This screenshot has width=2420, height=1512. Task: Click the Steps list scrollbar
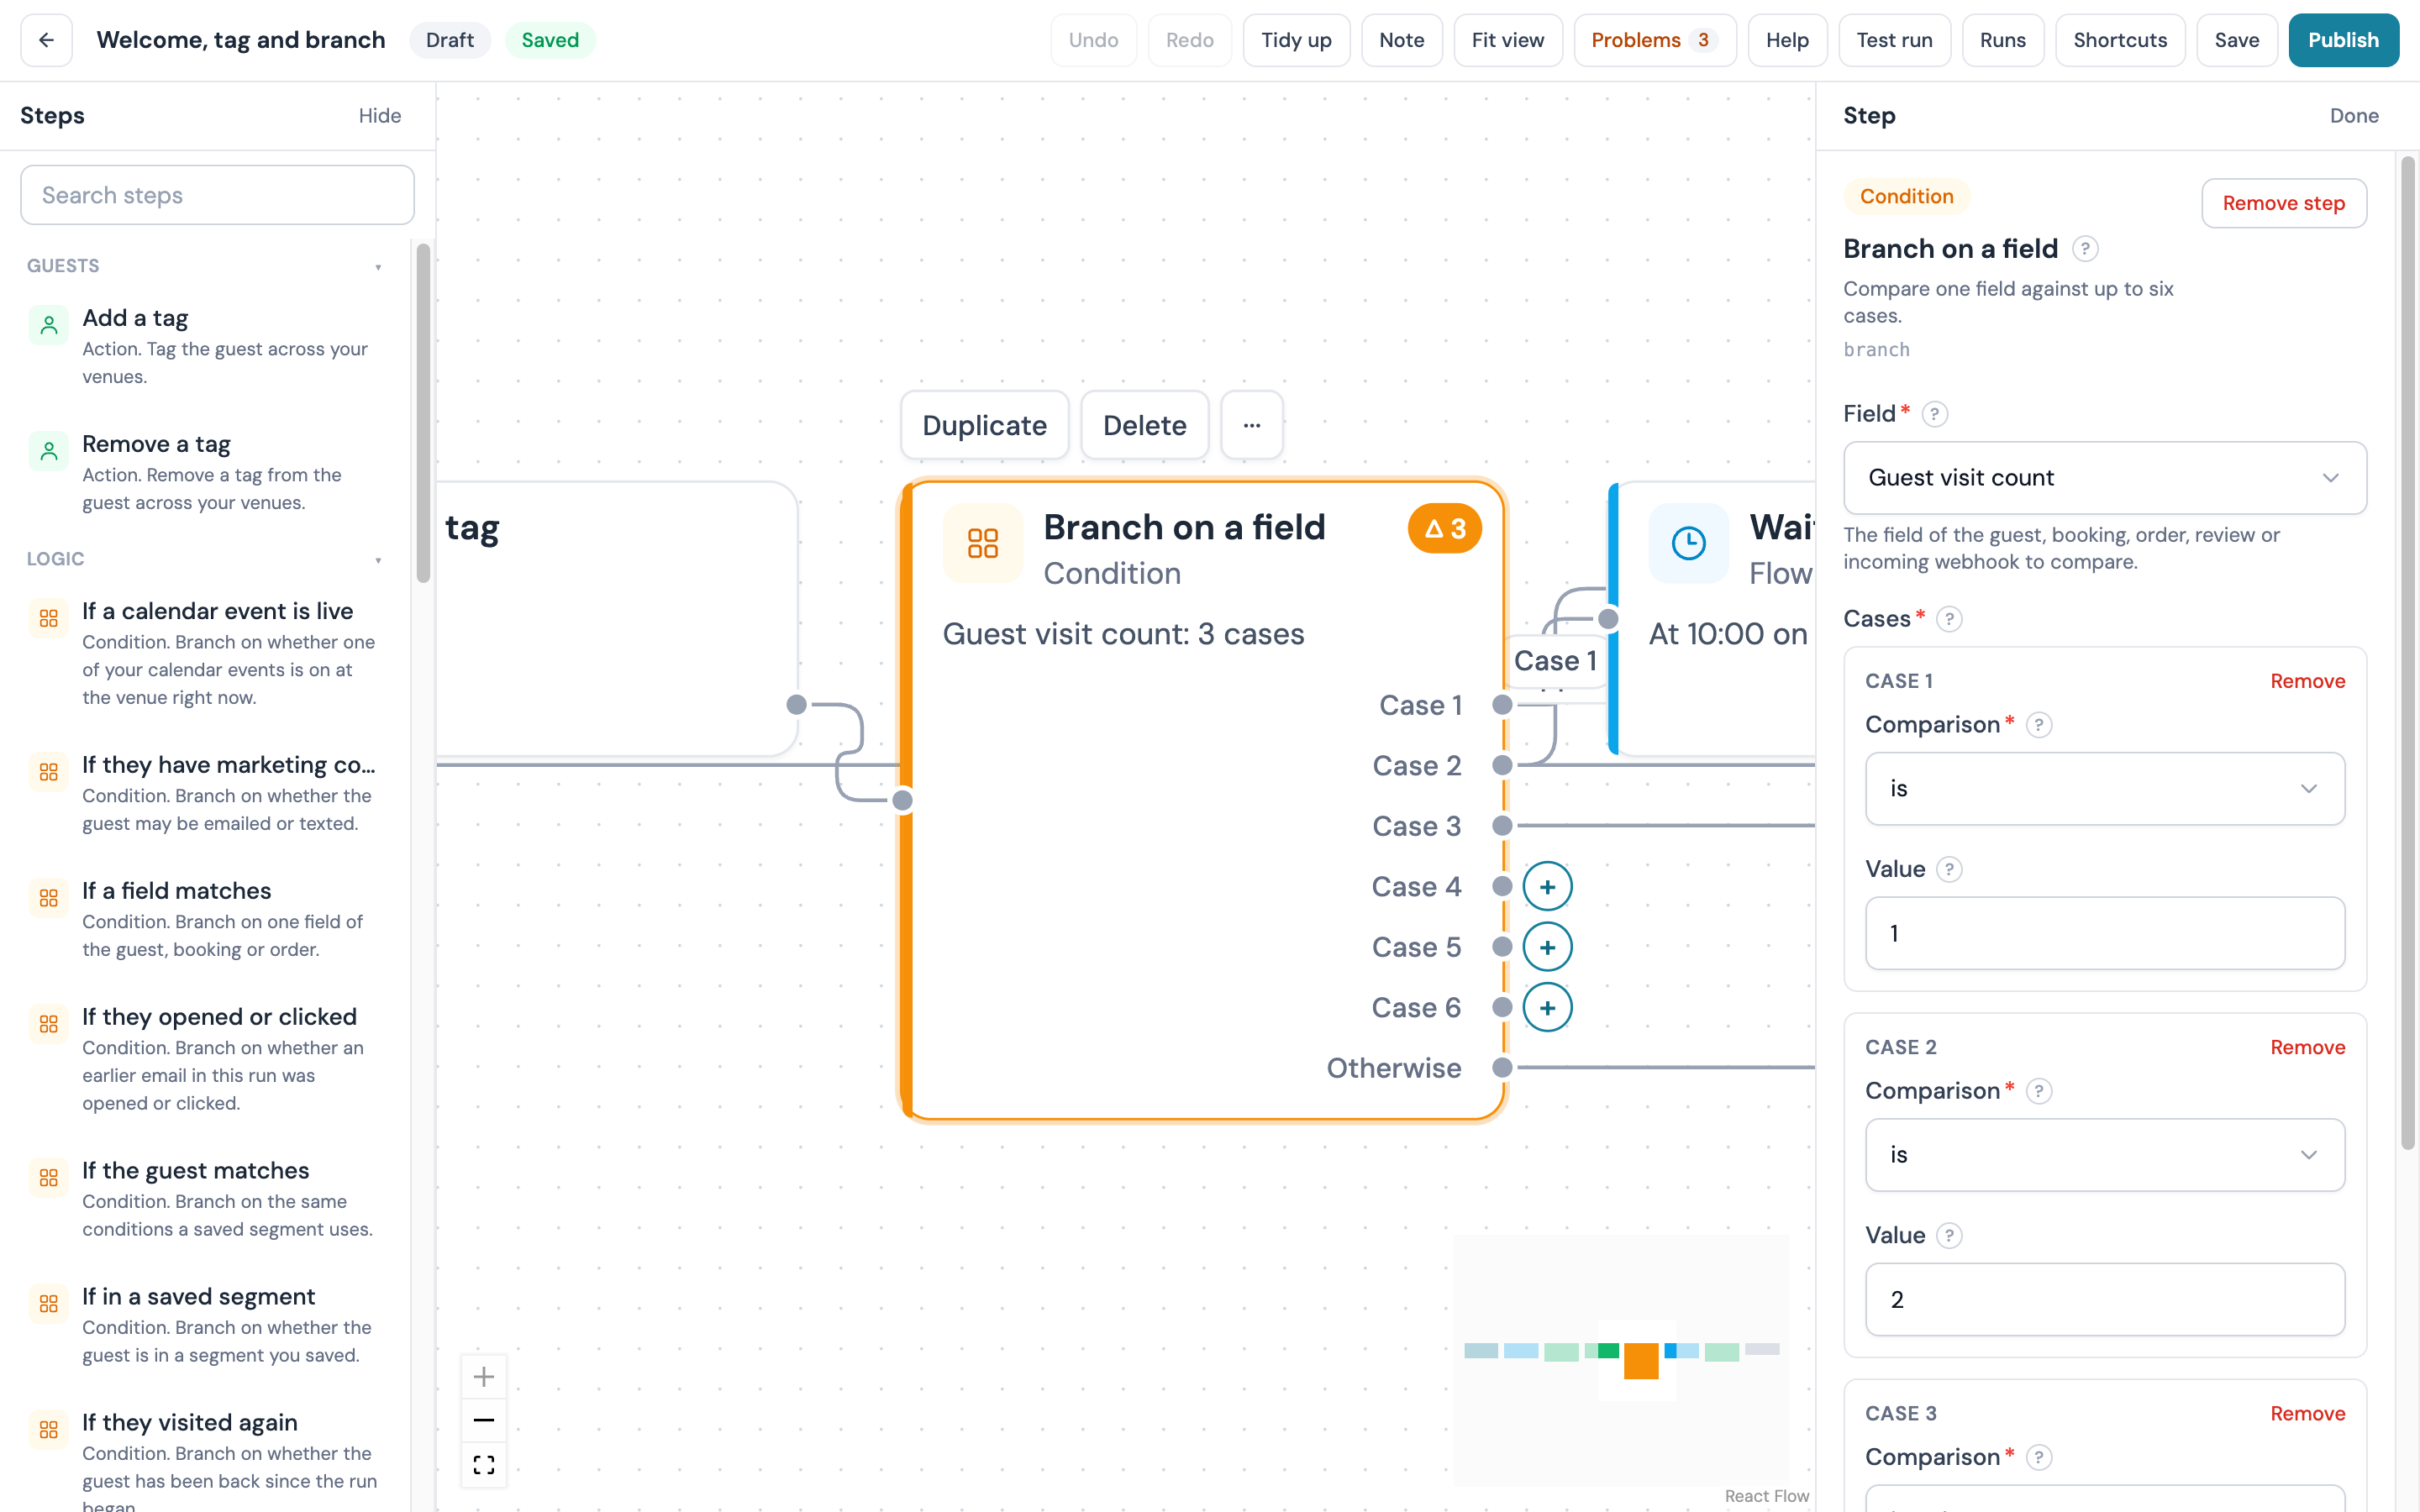423,413
